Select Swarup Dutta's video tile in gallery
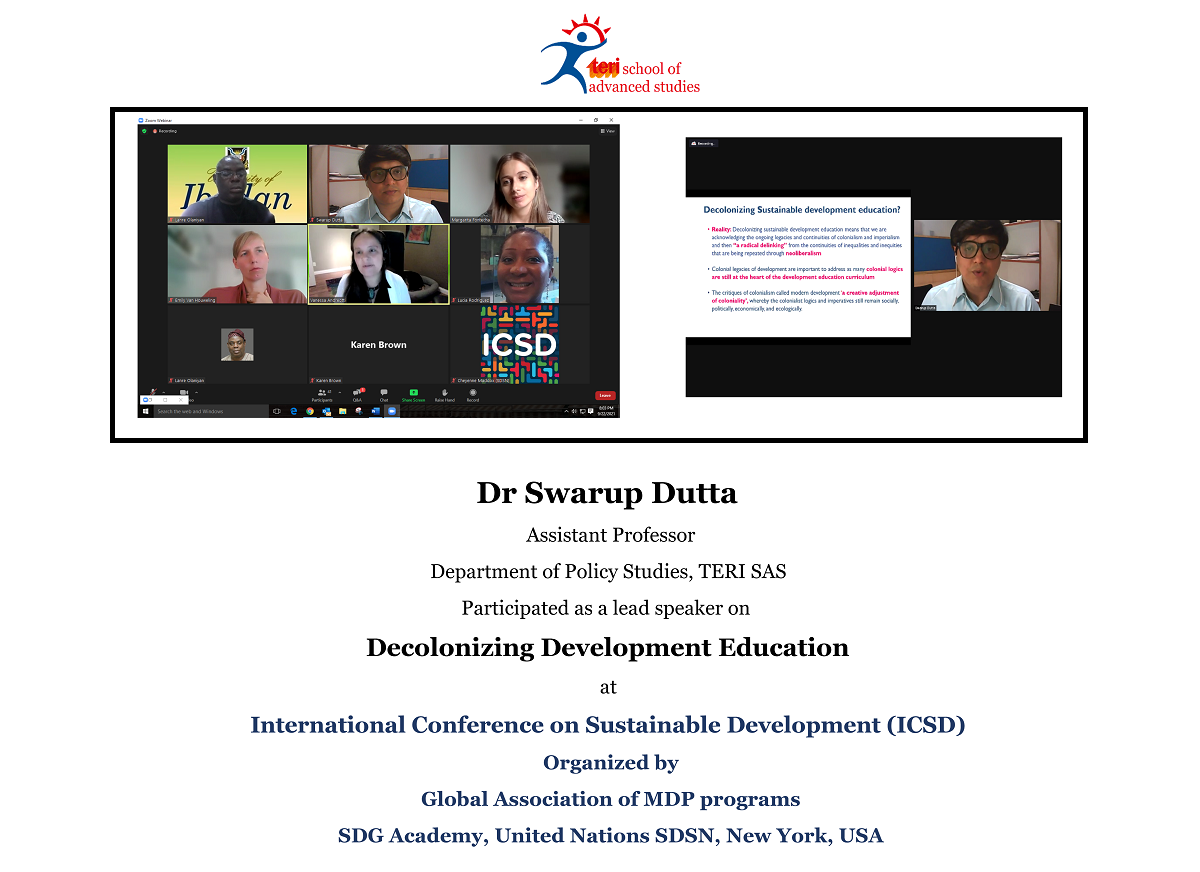Screen dimensions: 1200x872 tap(378, 184)
